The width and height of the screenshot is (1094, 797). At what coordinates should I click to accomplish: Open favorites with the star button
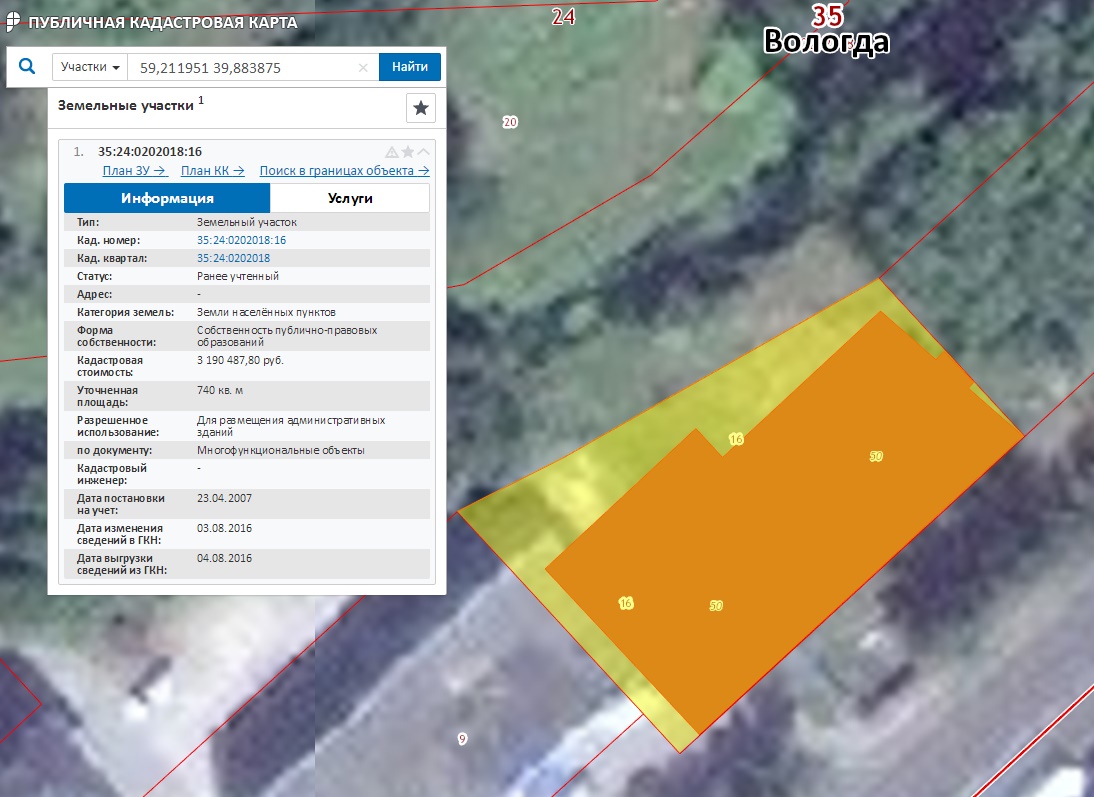coord(421,108)
